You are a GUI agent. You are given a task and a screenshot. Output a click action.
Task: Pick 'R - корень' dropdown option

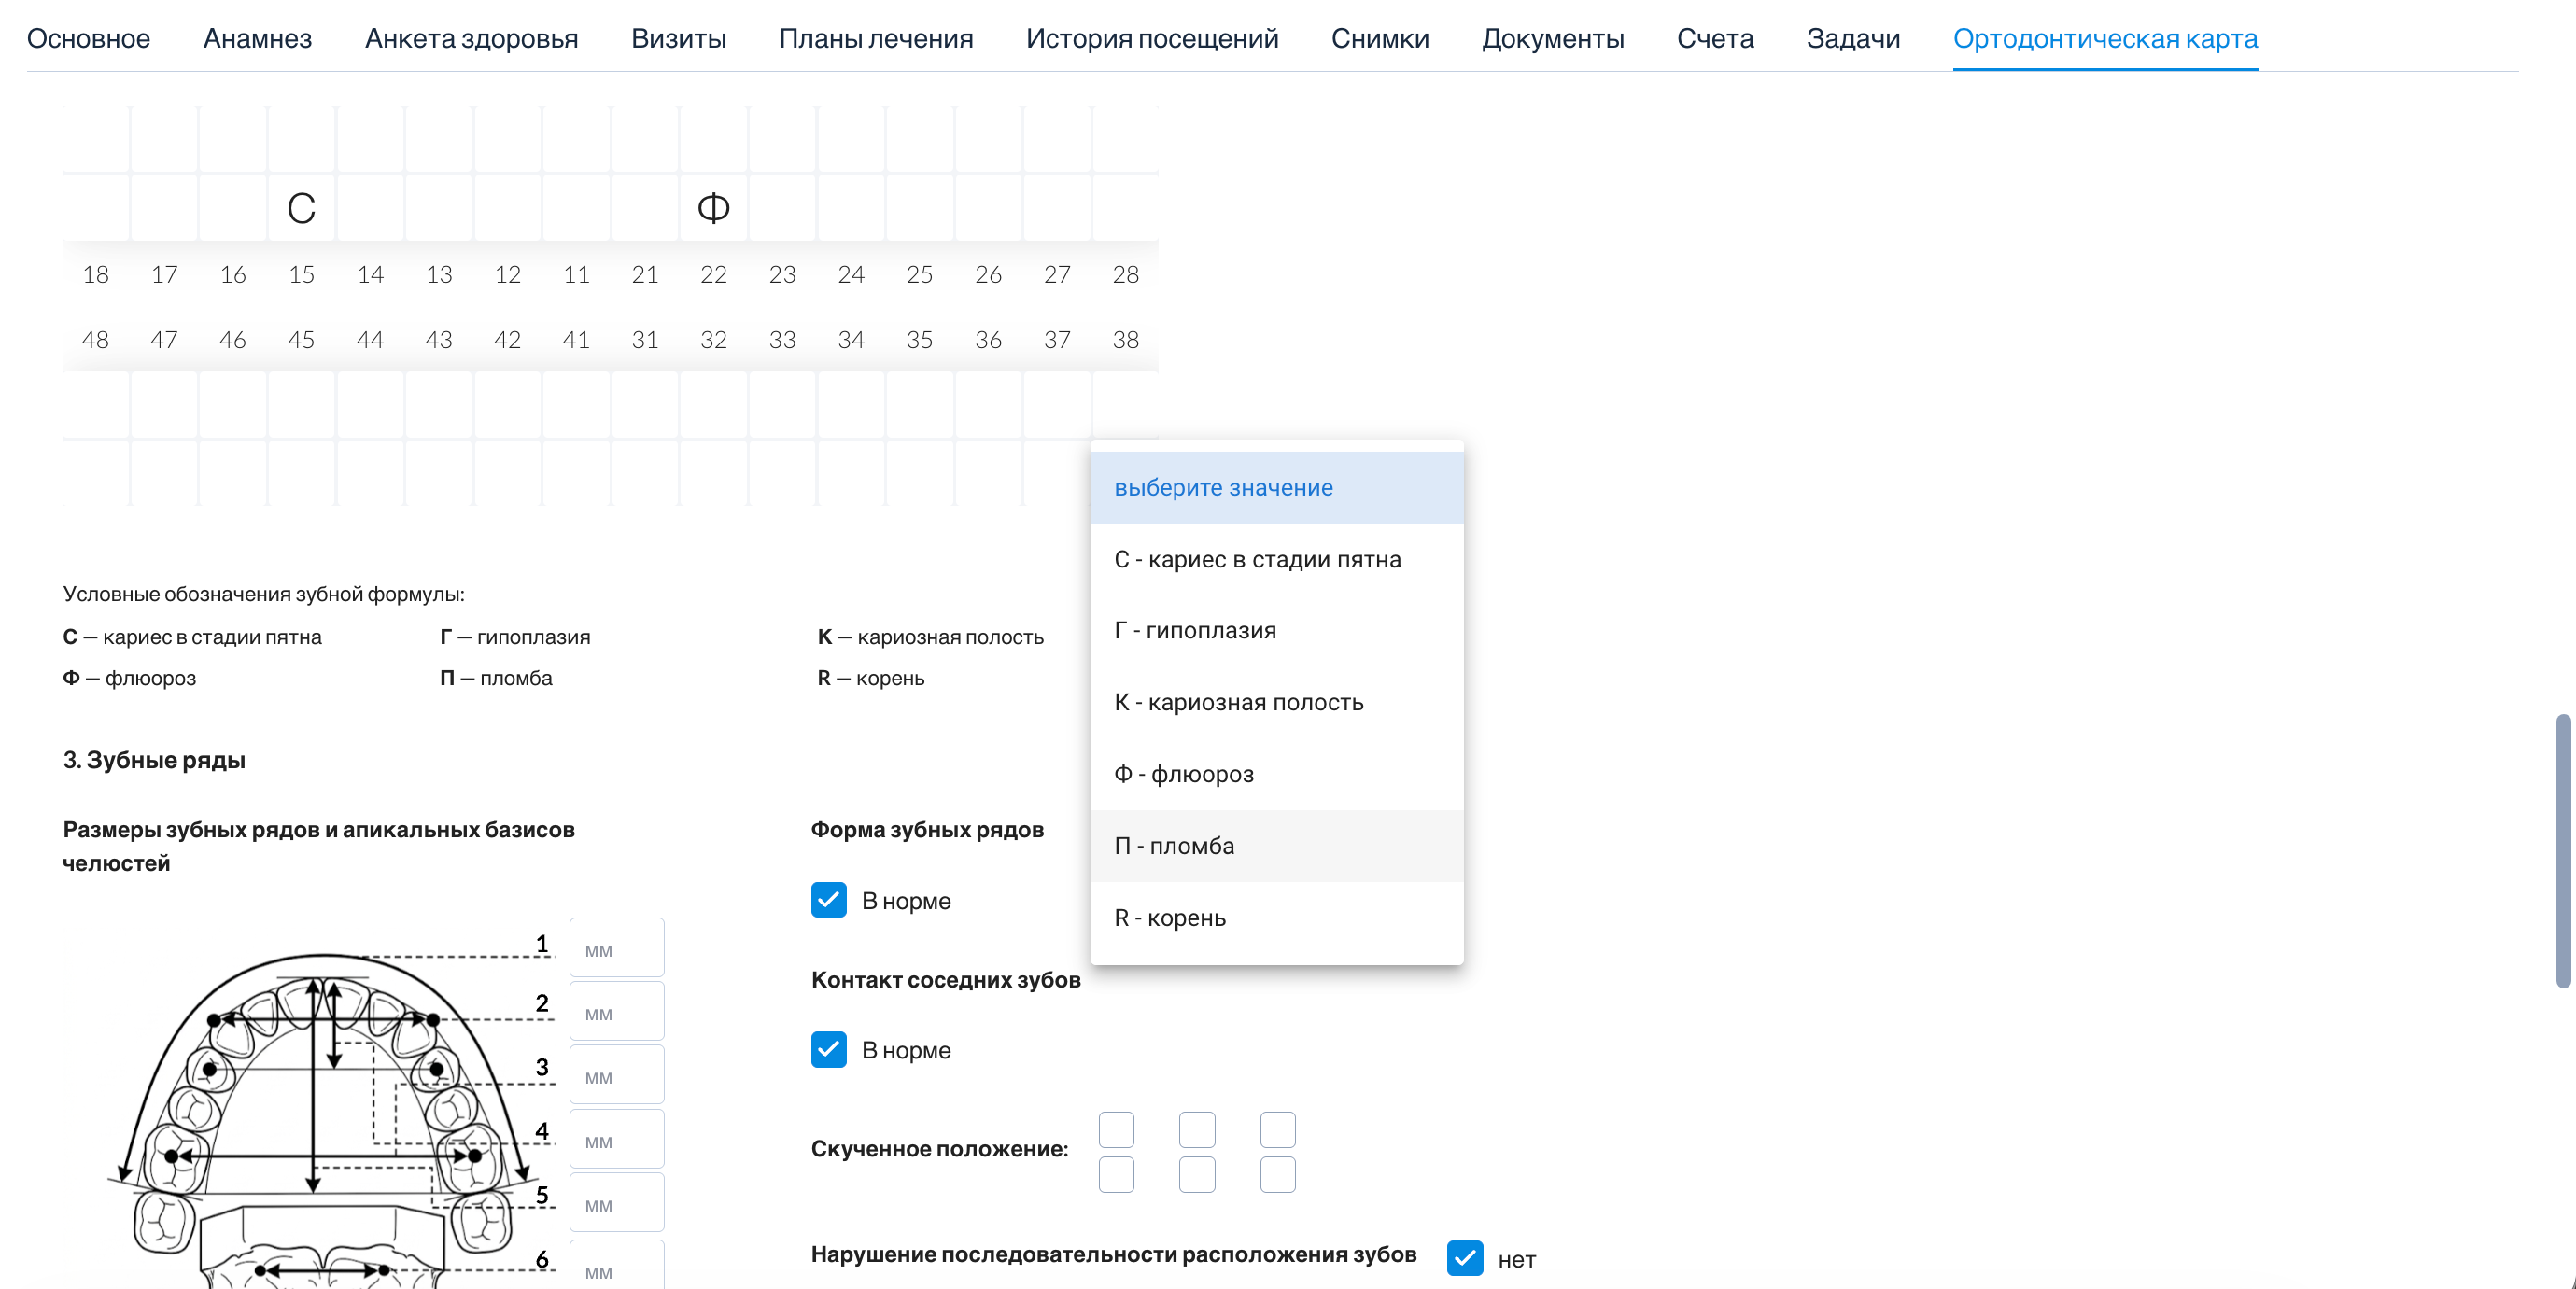(x=1276, y=918)
